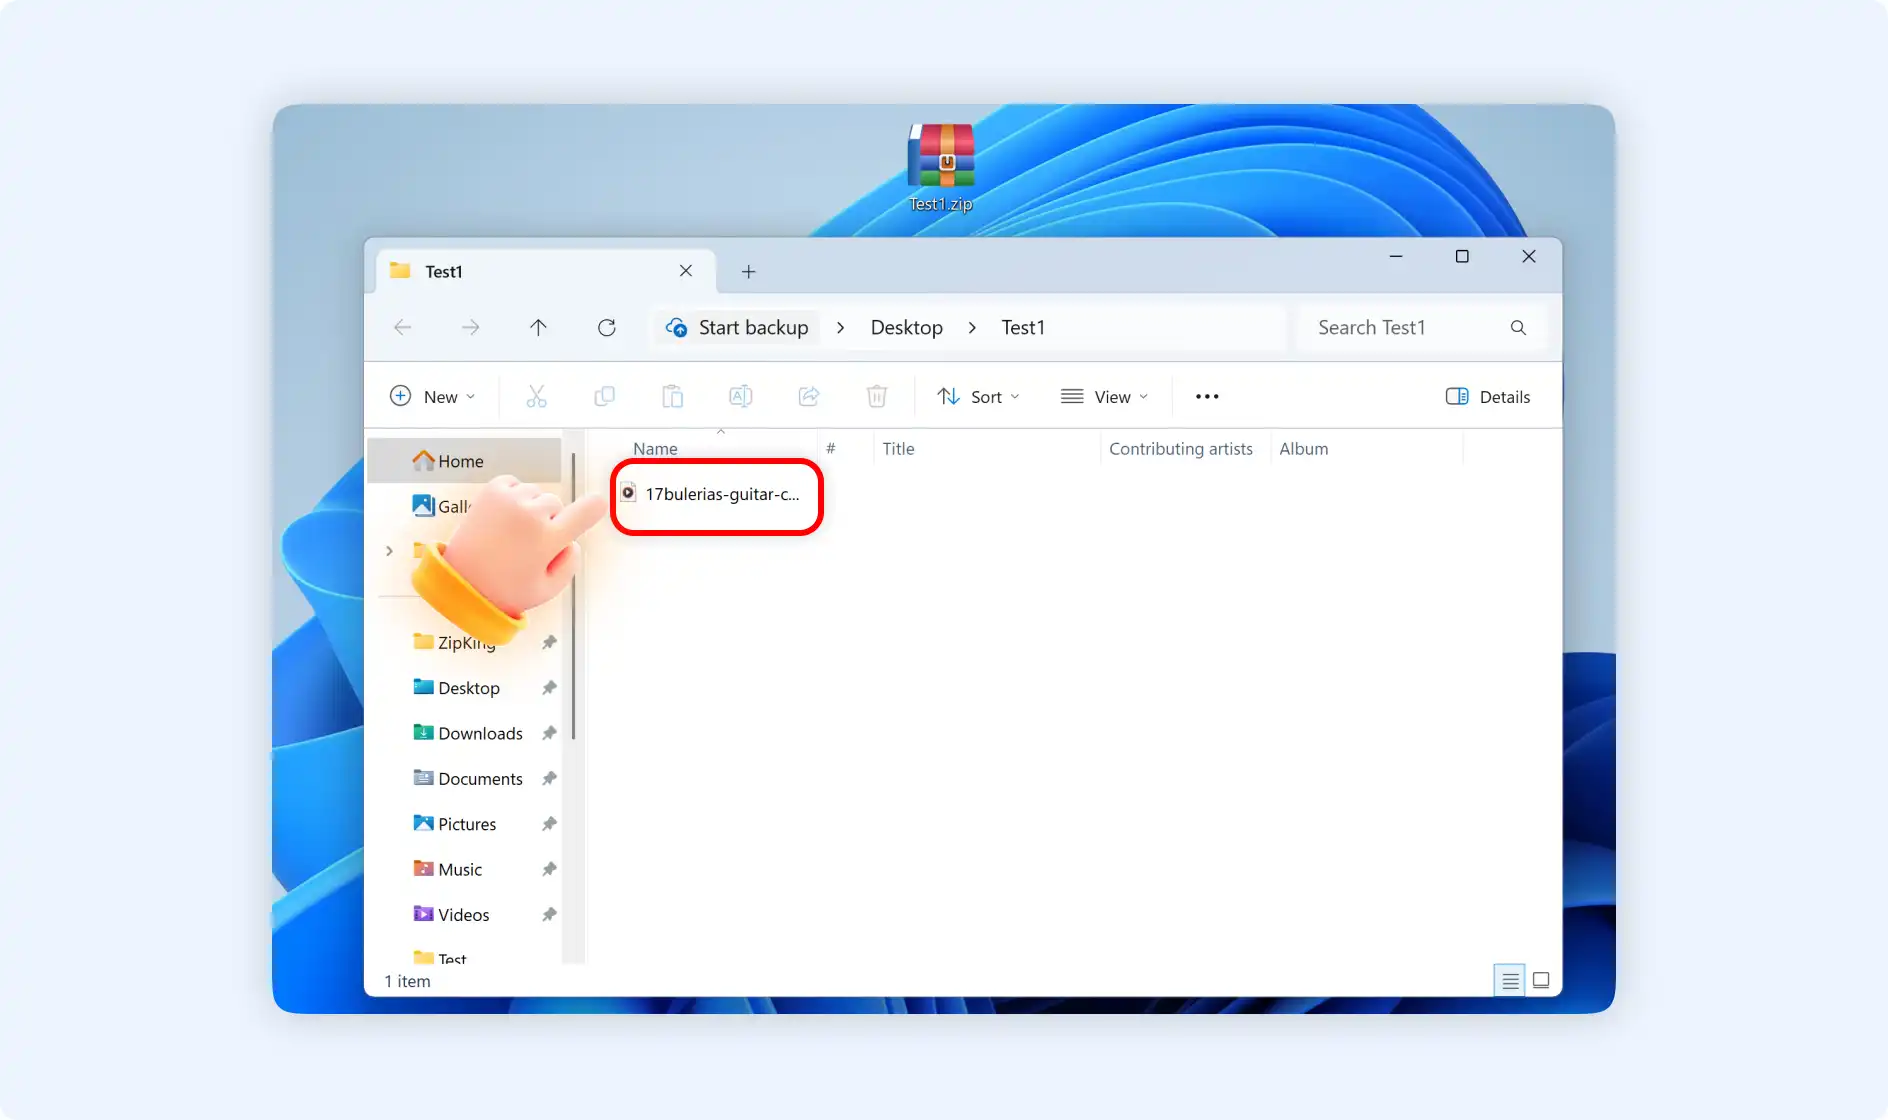Open Desktop in the sidebar

coord(456,688)
